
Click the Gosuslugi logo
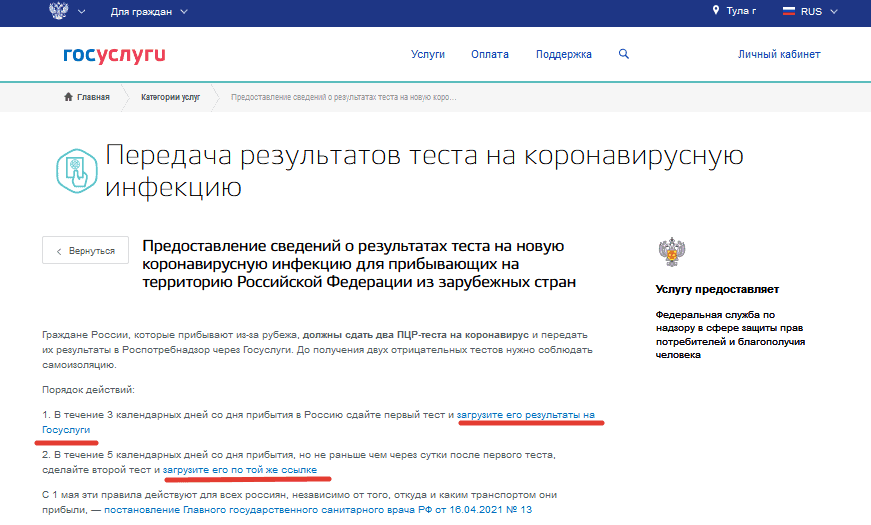tap(114, 54)
